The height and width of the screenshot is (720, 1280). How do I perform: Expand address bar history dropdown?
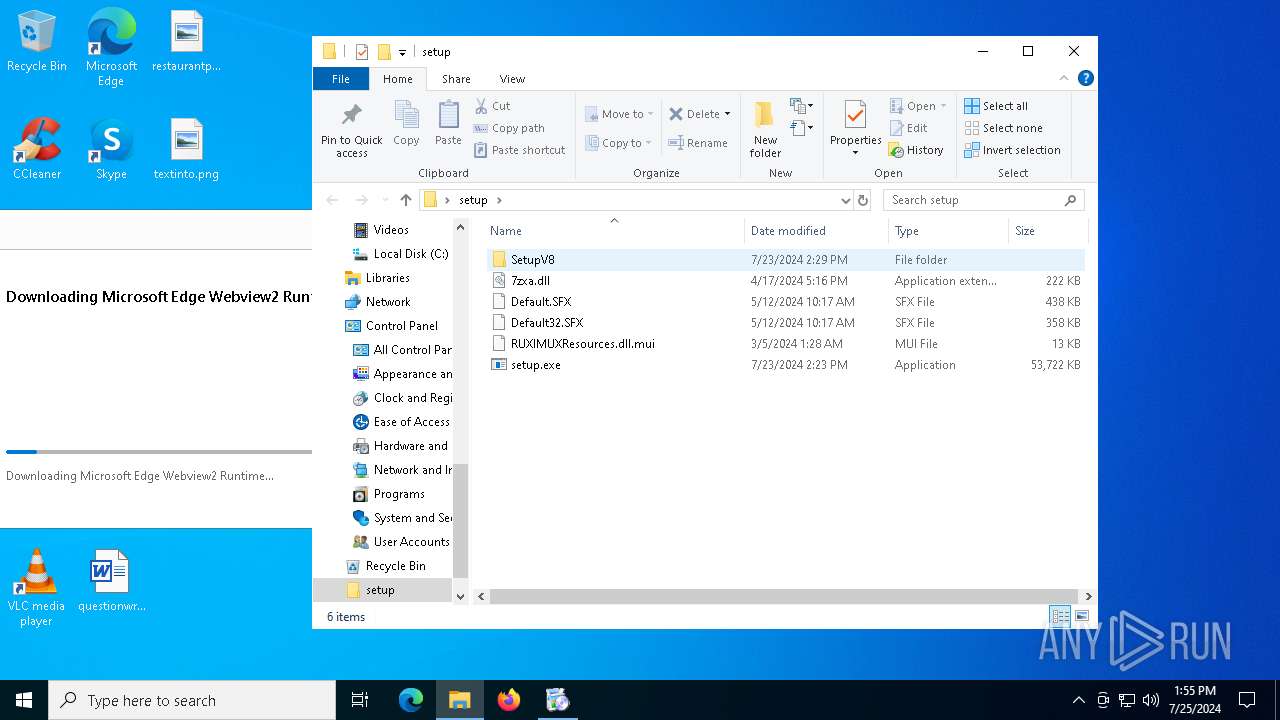point(846,200)
